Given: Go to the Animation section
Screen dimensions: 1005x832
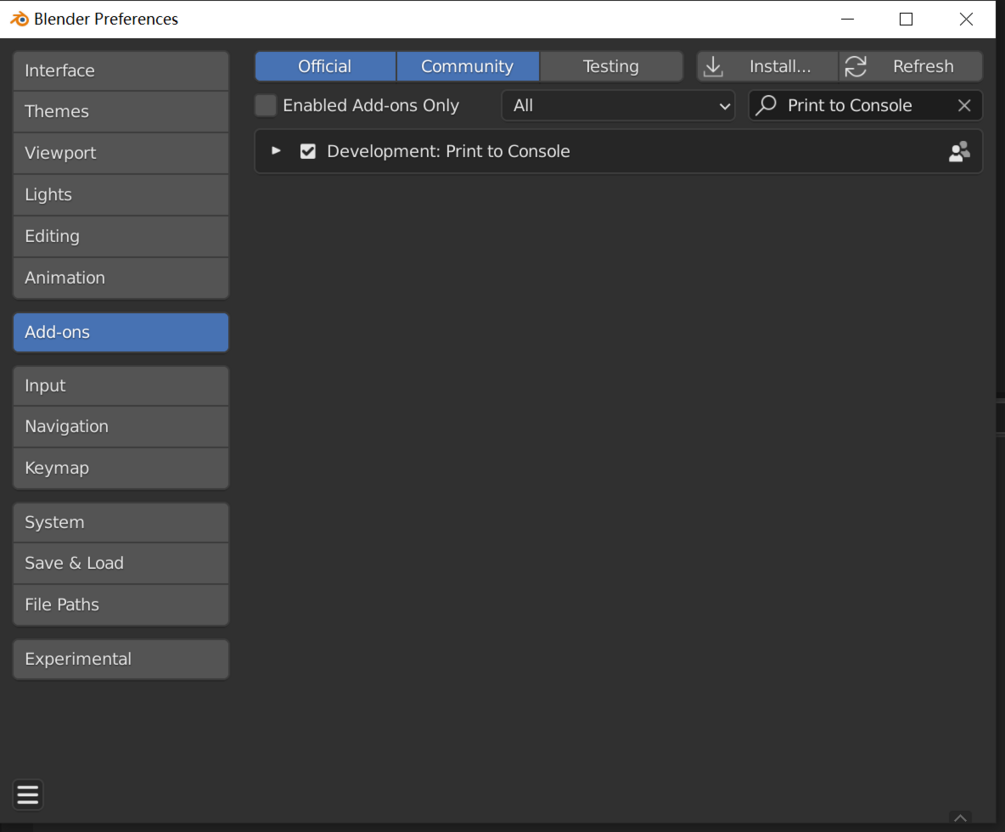Looking at the screenshot, I should 120,278.
